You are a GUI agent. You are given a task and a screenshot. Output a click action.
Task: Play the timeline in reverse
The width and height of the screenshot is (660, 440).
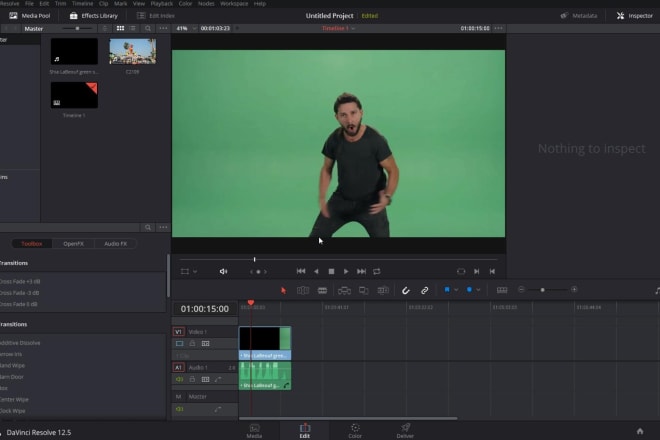coord(316,272)
